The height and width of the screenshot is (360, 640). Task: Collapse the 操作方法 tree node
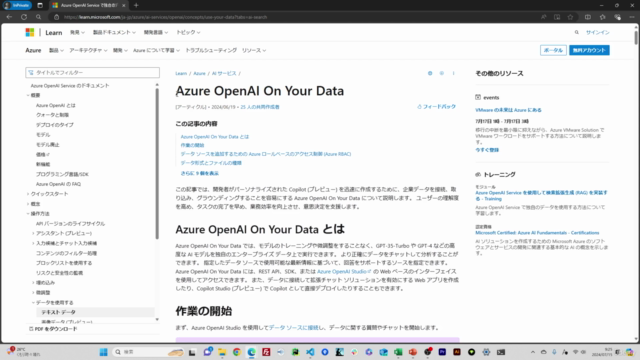[x=28, y=213]
